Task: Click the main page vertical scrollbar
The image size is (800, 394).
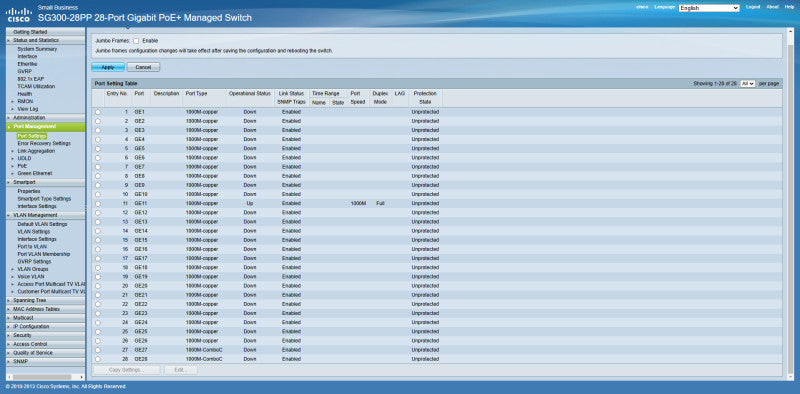Action: [791, 204]
